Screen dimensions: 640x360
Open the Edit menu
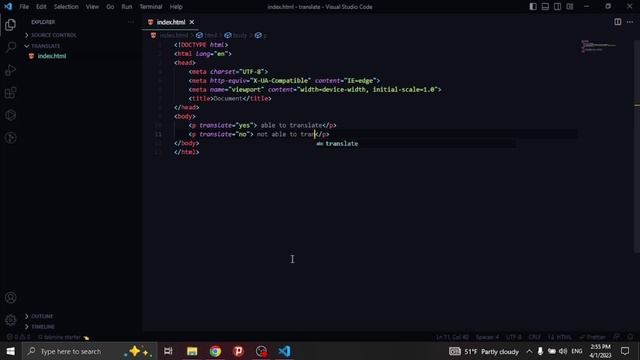pyautogui.click(x=41, y=7)
